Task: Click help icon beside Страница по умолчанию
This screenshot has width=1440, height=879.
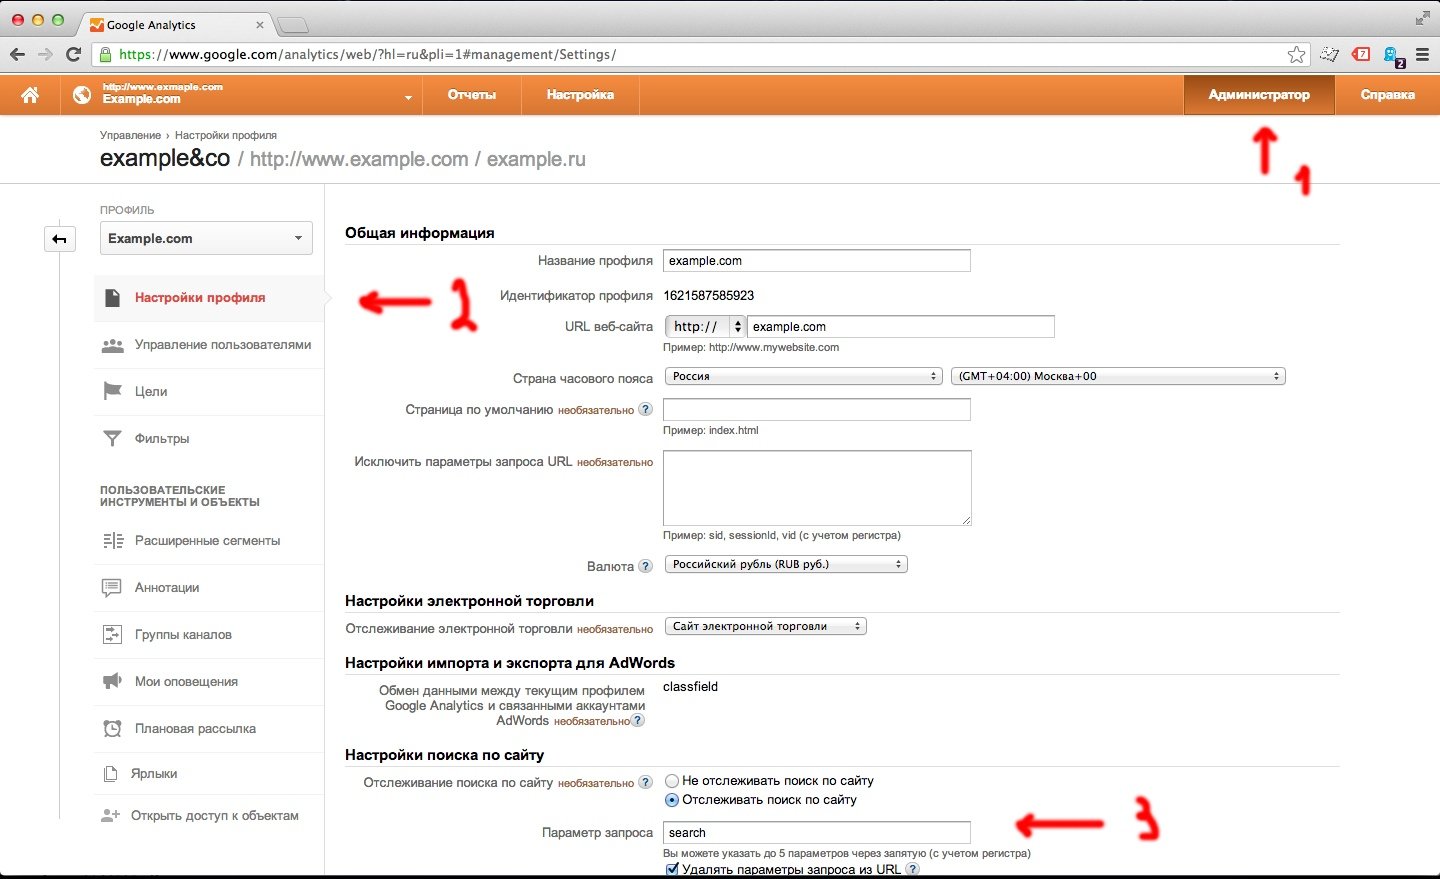Action: [646, 409]
